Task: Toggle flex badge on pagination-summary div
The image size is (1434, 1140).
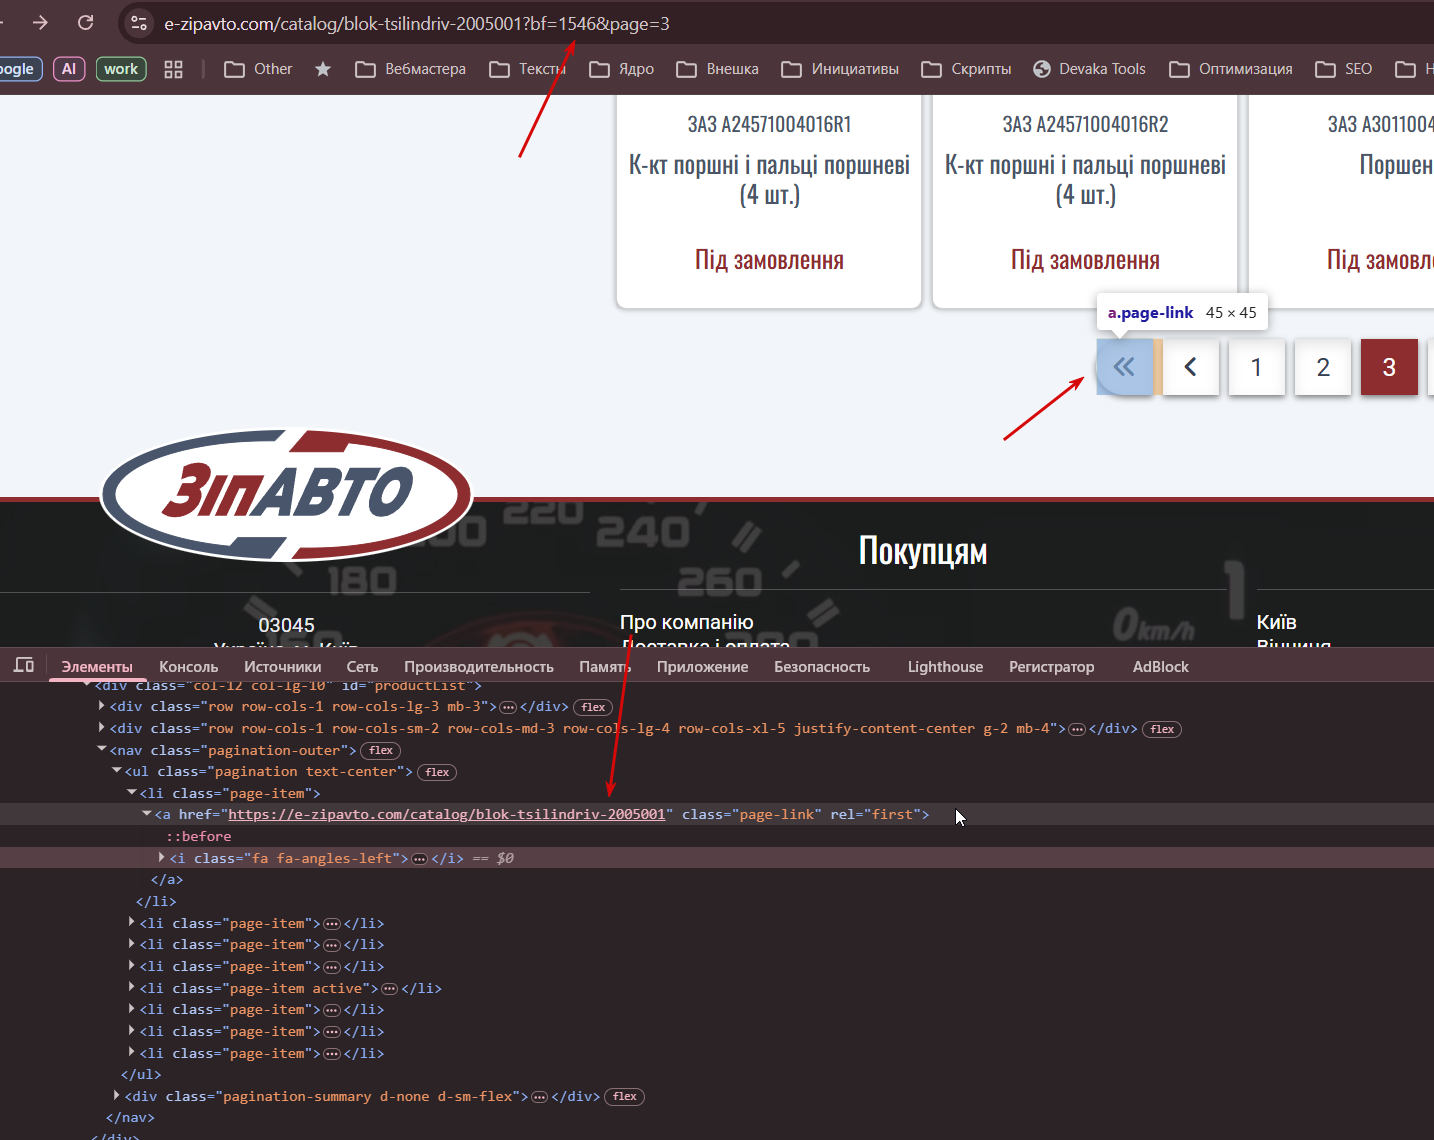Action: click(x=625, y=1097)
